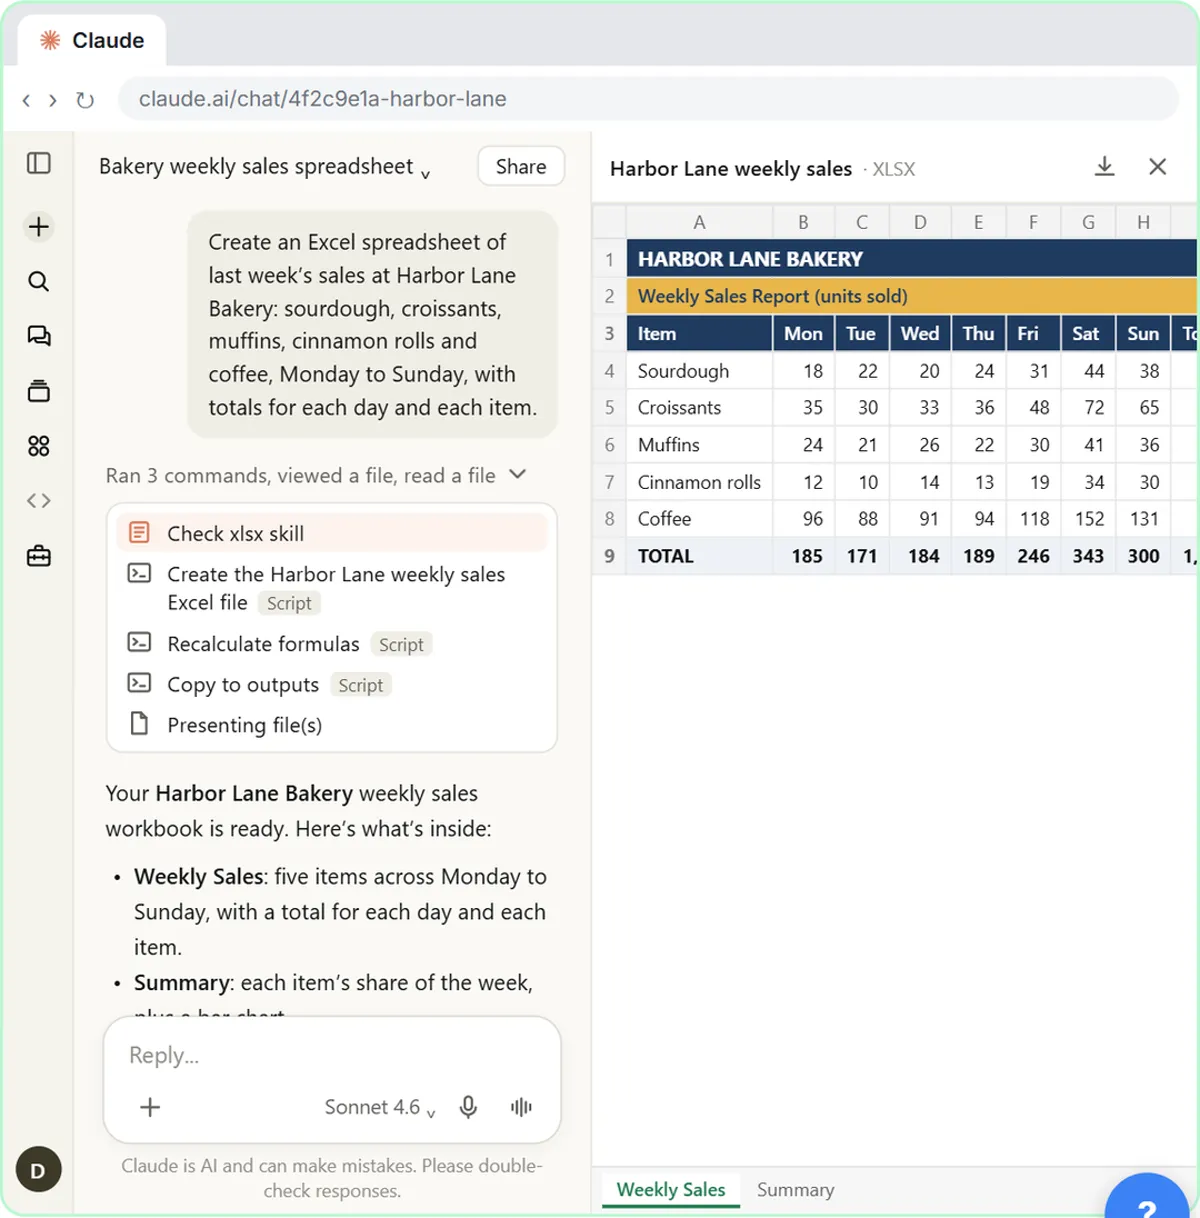Click Coffee Monday value 96
This screenshot has height=1218, width=1200.
point(803,519)
